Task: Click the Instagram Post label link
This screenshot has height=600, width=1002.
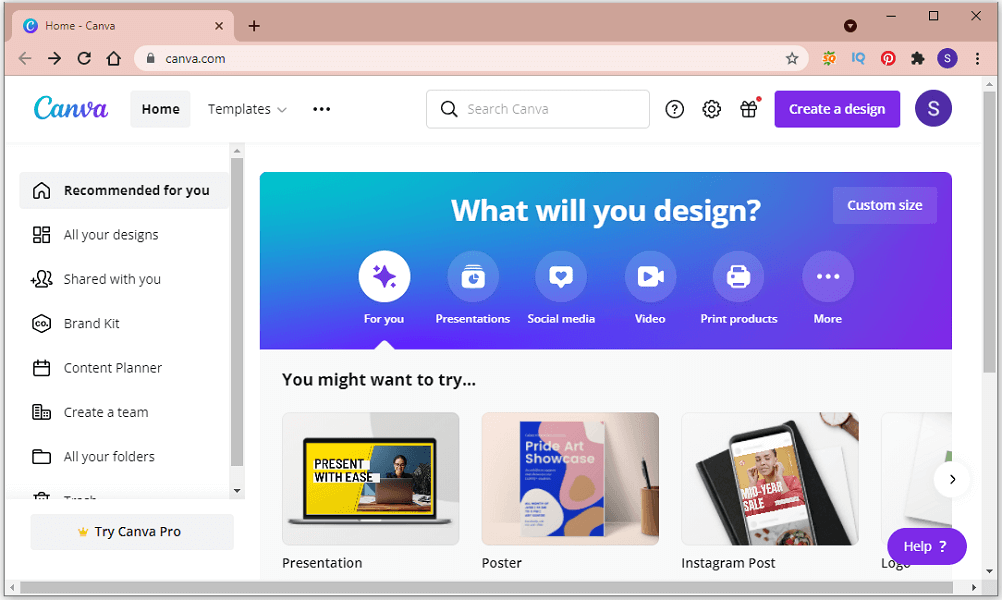Action: point(728,563)
